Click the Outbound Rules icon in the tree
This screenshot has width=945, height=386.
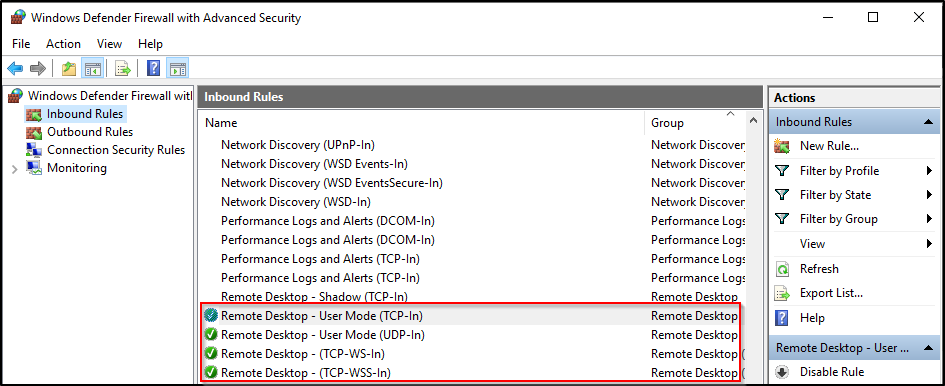(x=34, y=132)
